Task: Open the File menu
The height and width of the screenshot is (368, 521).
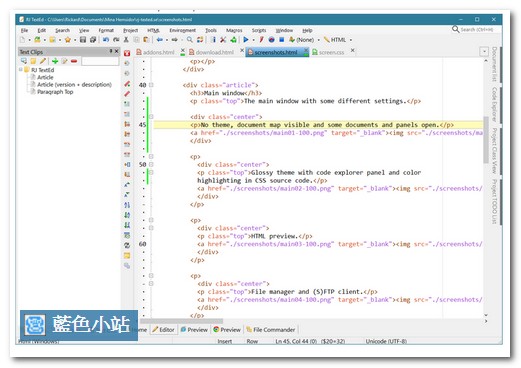Action: coord(24,30)
